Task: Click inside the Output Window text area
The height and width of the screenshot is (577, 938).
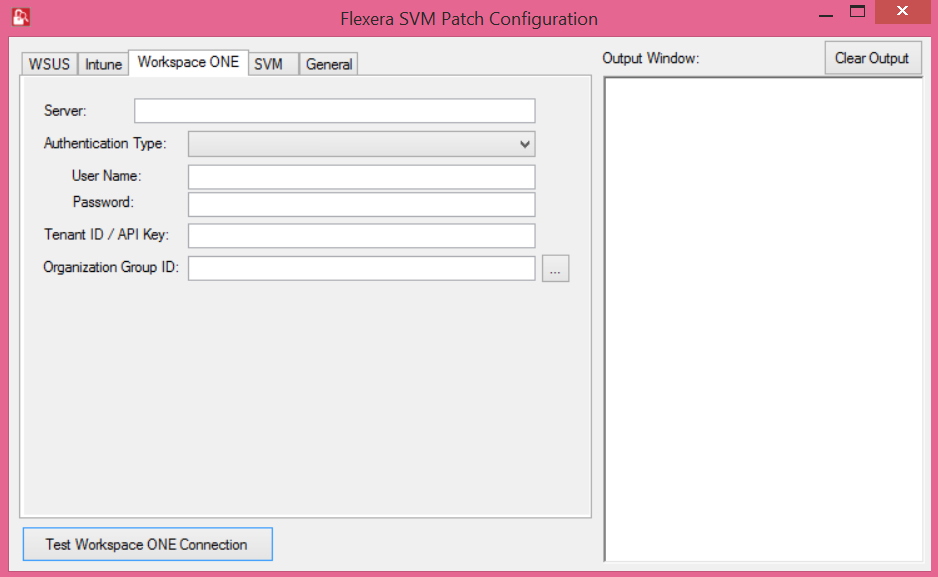Action: click(763, 319)
